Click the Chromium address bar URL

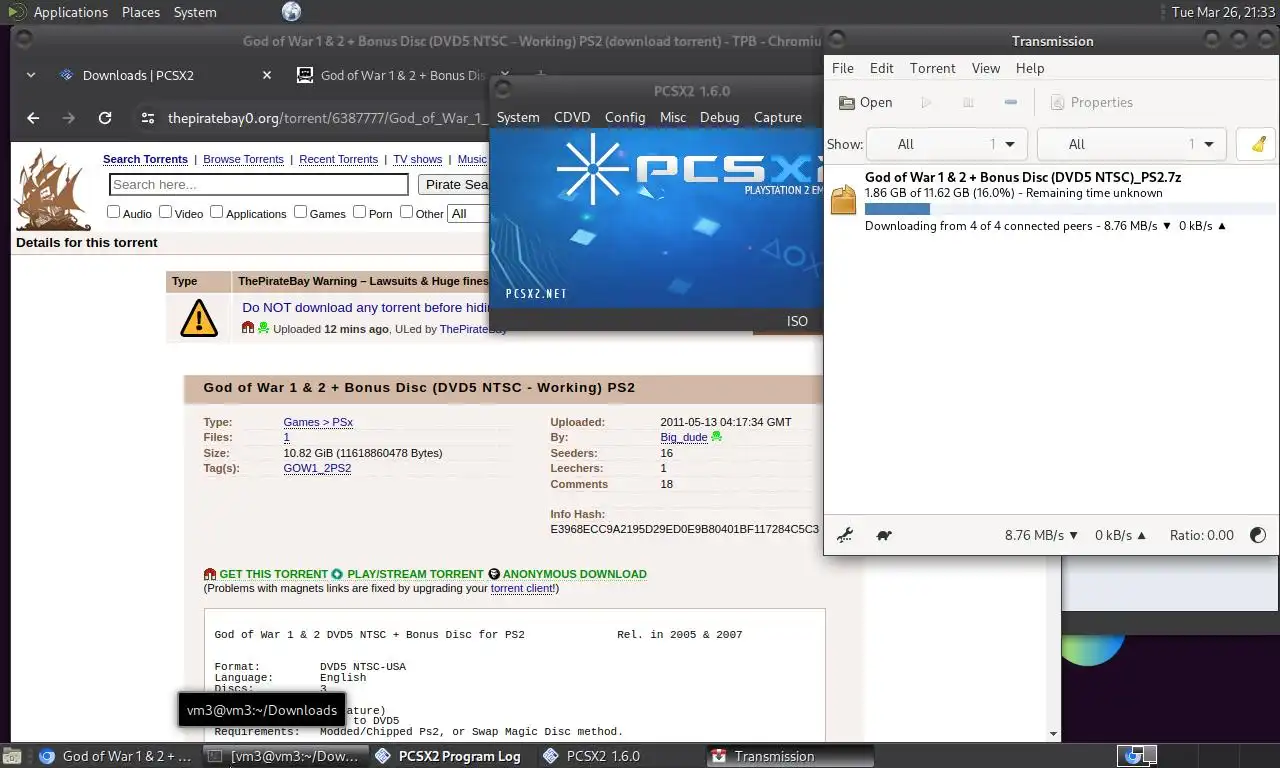[x=326, y=118]
